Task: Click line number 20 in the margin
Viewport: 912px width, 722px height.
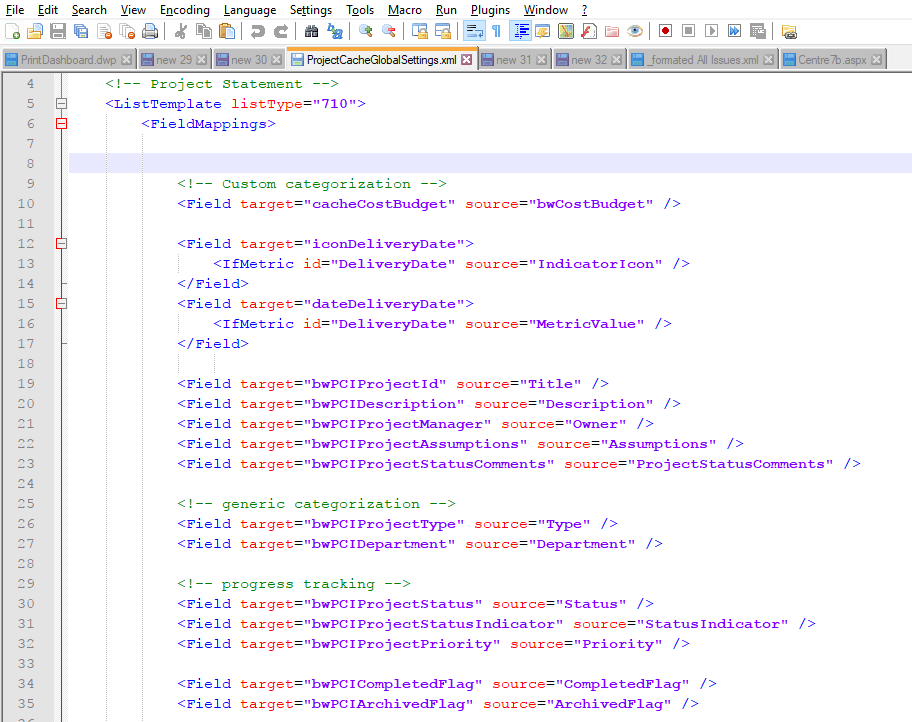Action: [x=26, y=404]
